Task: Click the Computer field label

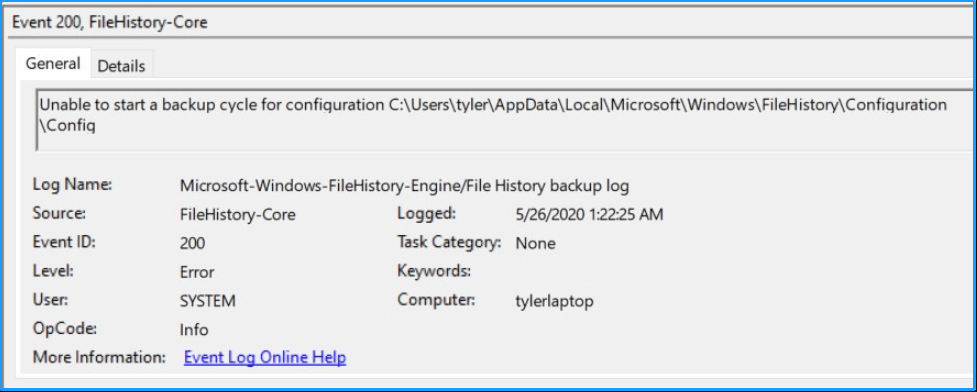Action: [x=436, y=300]
